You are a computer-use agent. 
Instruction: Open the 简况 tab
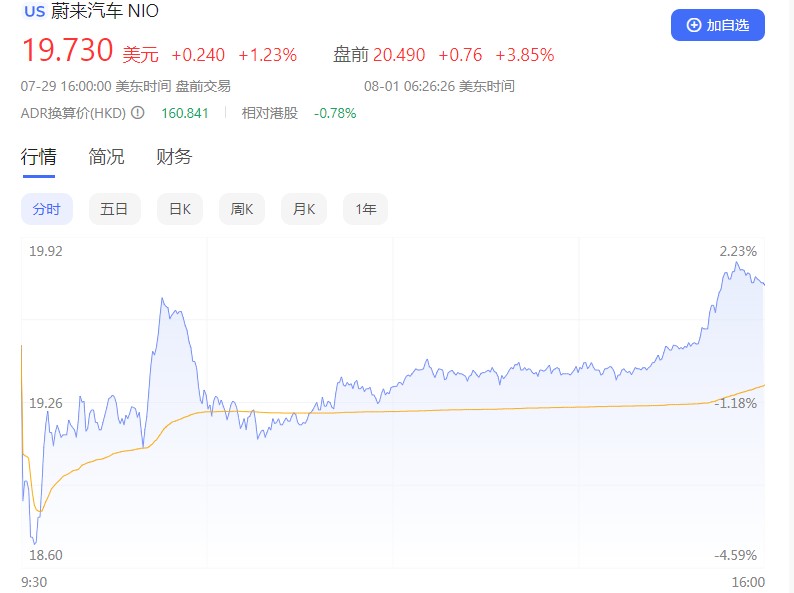[x=106, y=157]
